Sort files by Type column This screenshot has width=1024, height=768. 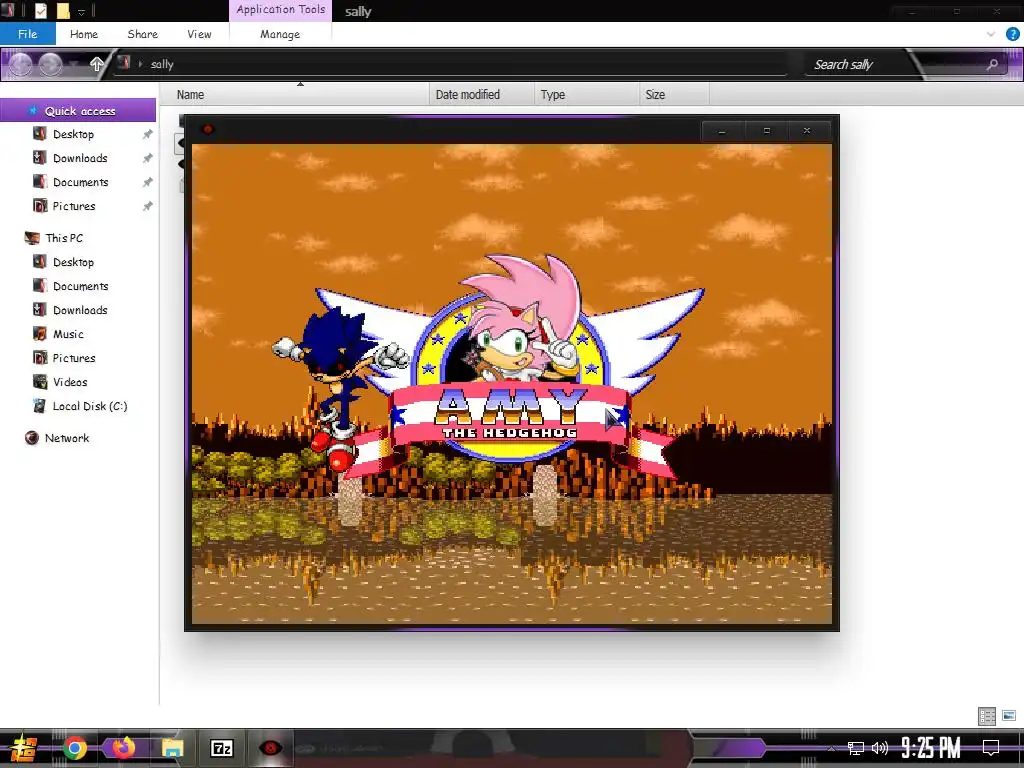pyautogui.click(x=586, y=95)
